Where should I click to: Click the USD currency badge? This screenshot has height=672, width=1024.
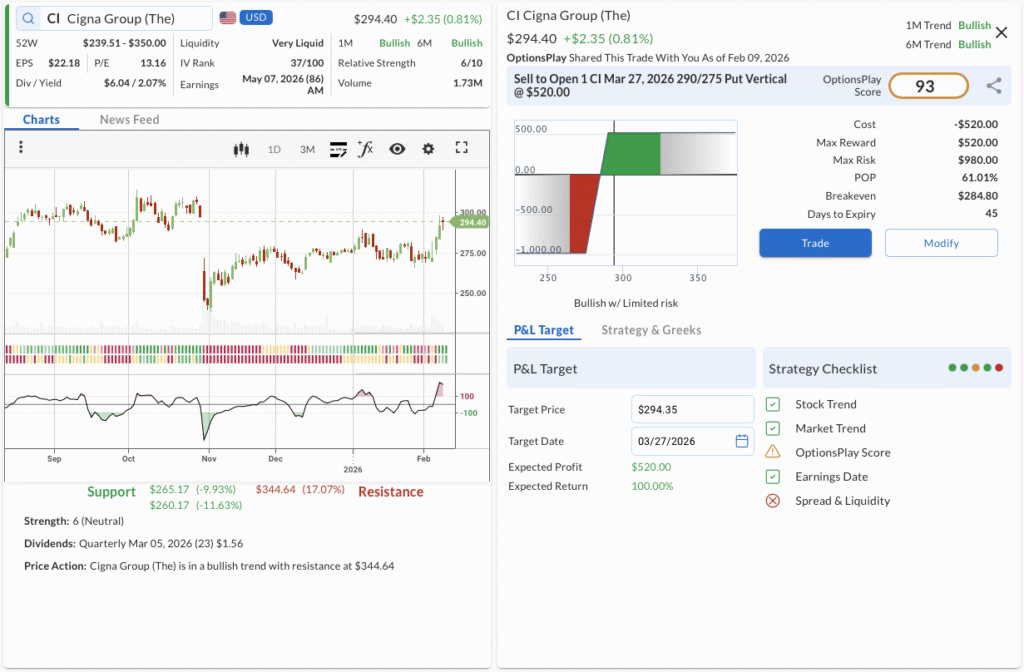(x=256, y=18)
